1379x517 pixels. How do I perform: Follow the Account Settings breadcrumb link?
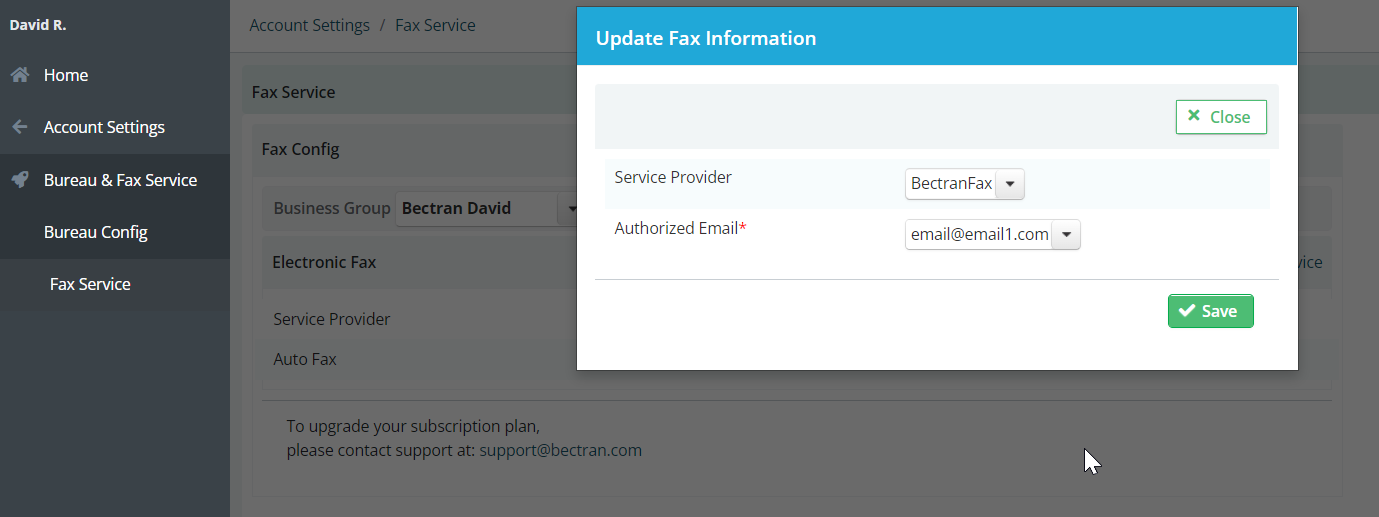(309, 25)
